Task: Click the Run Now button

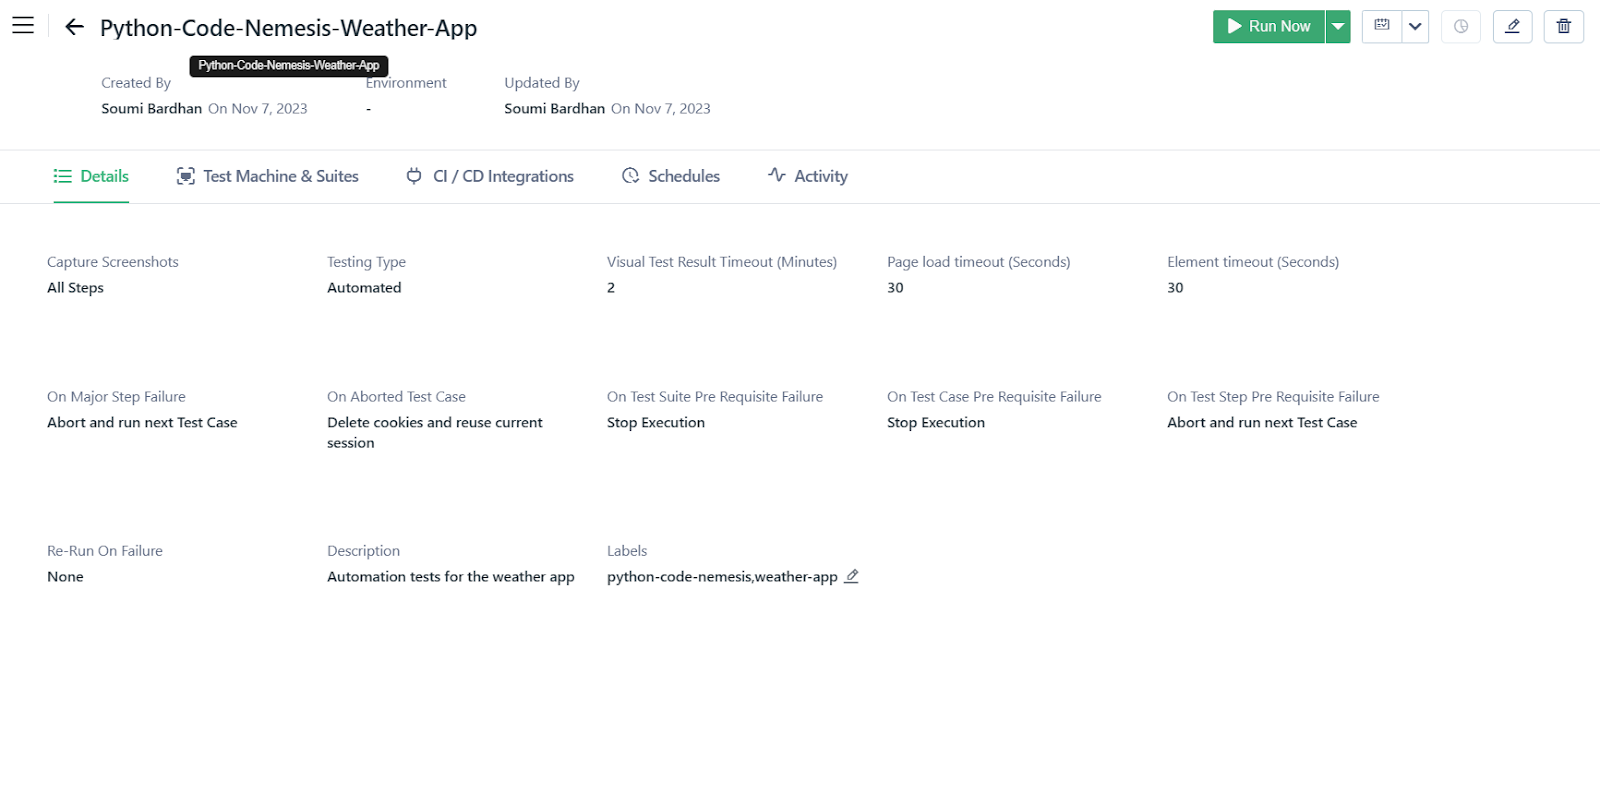Action: pyautogui.click(x=1268, y=27)
